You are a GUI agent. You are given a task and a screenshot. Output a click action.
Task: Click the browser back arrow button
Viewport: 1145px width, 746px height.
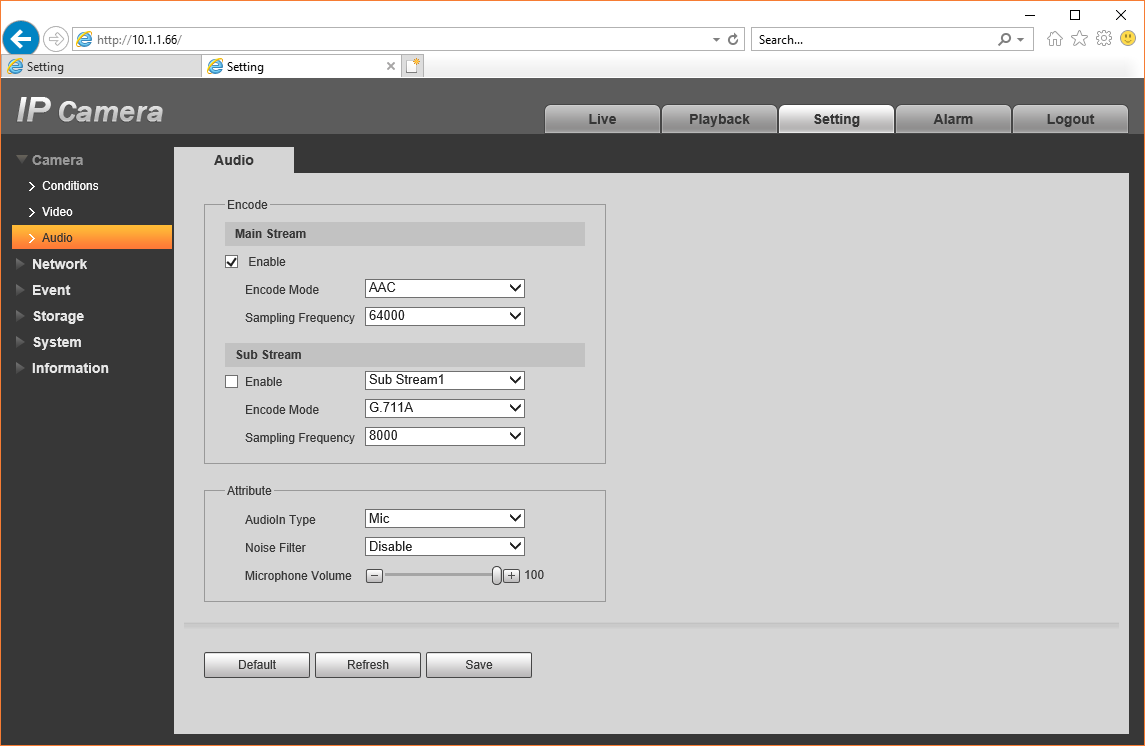pyautogui.click(x=20, y=38)
